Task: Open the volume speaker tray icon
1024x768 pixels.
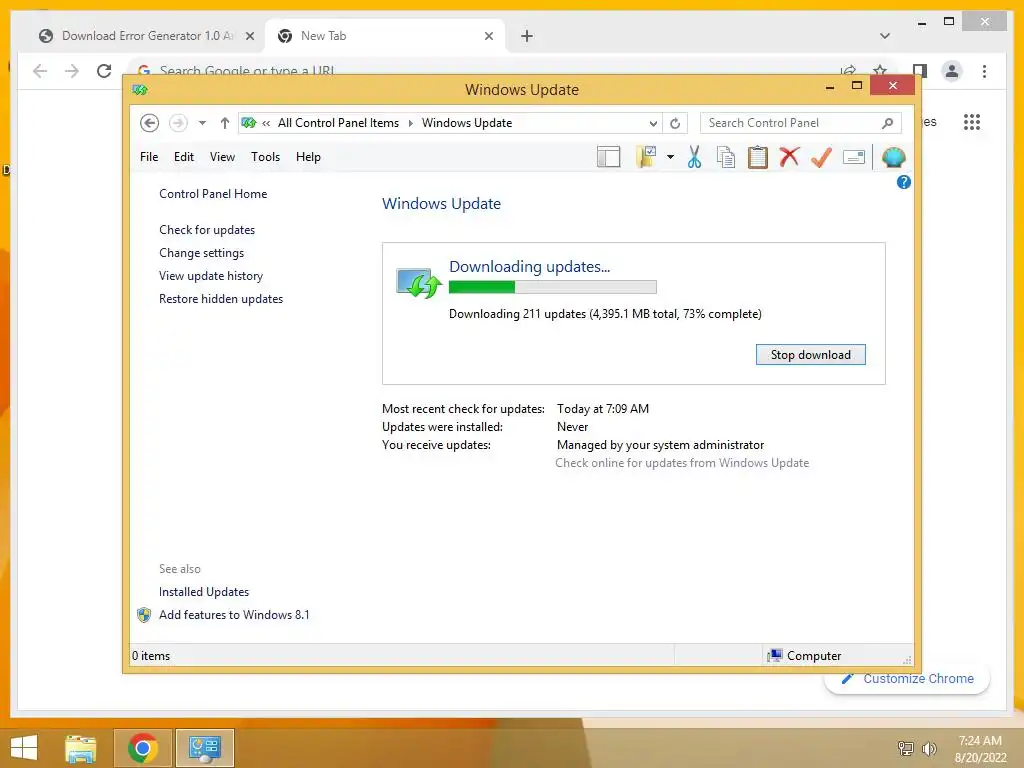Action: 929,748
